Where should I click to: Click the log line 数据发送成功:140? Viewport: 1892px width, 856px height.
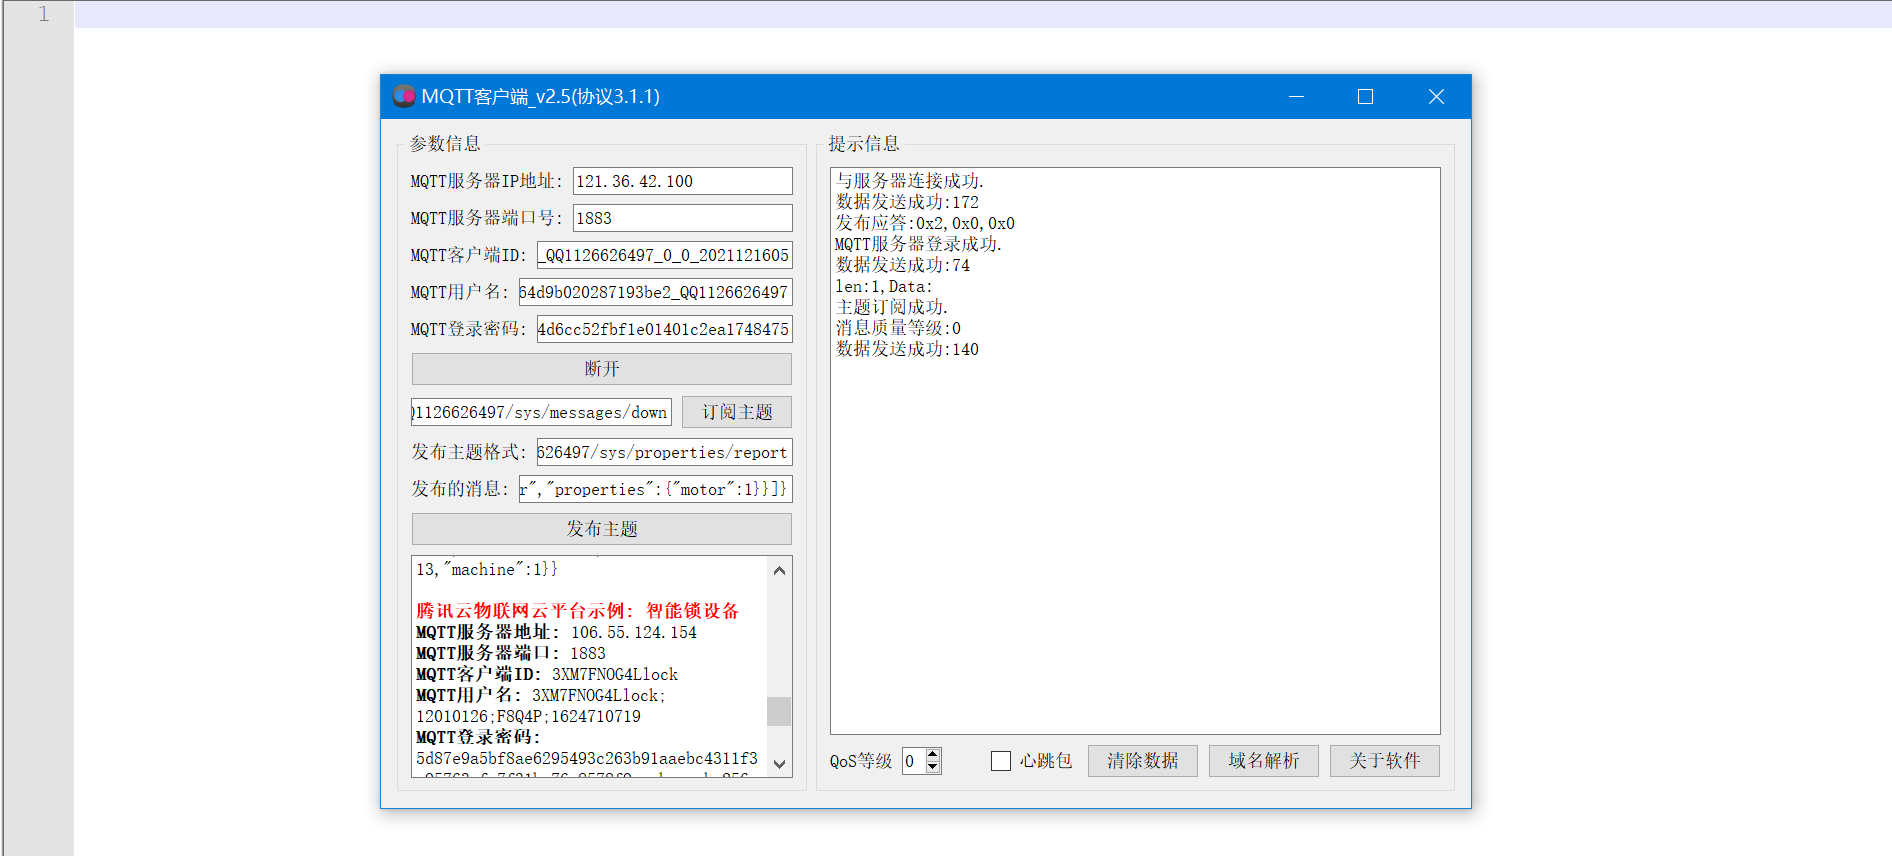pos(907,349)
